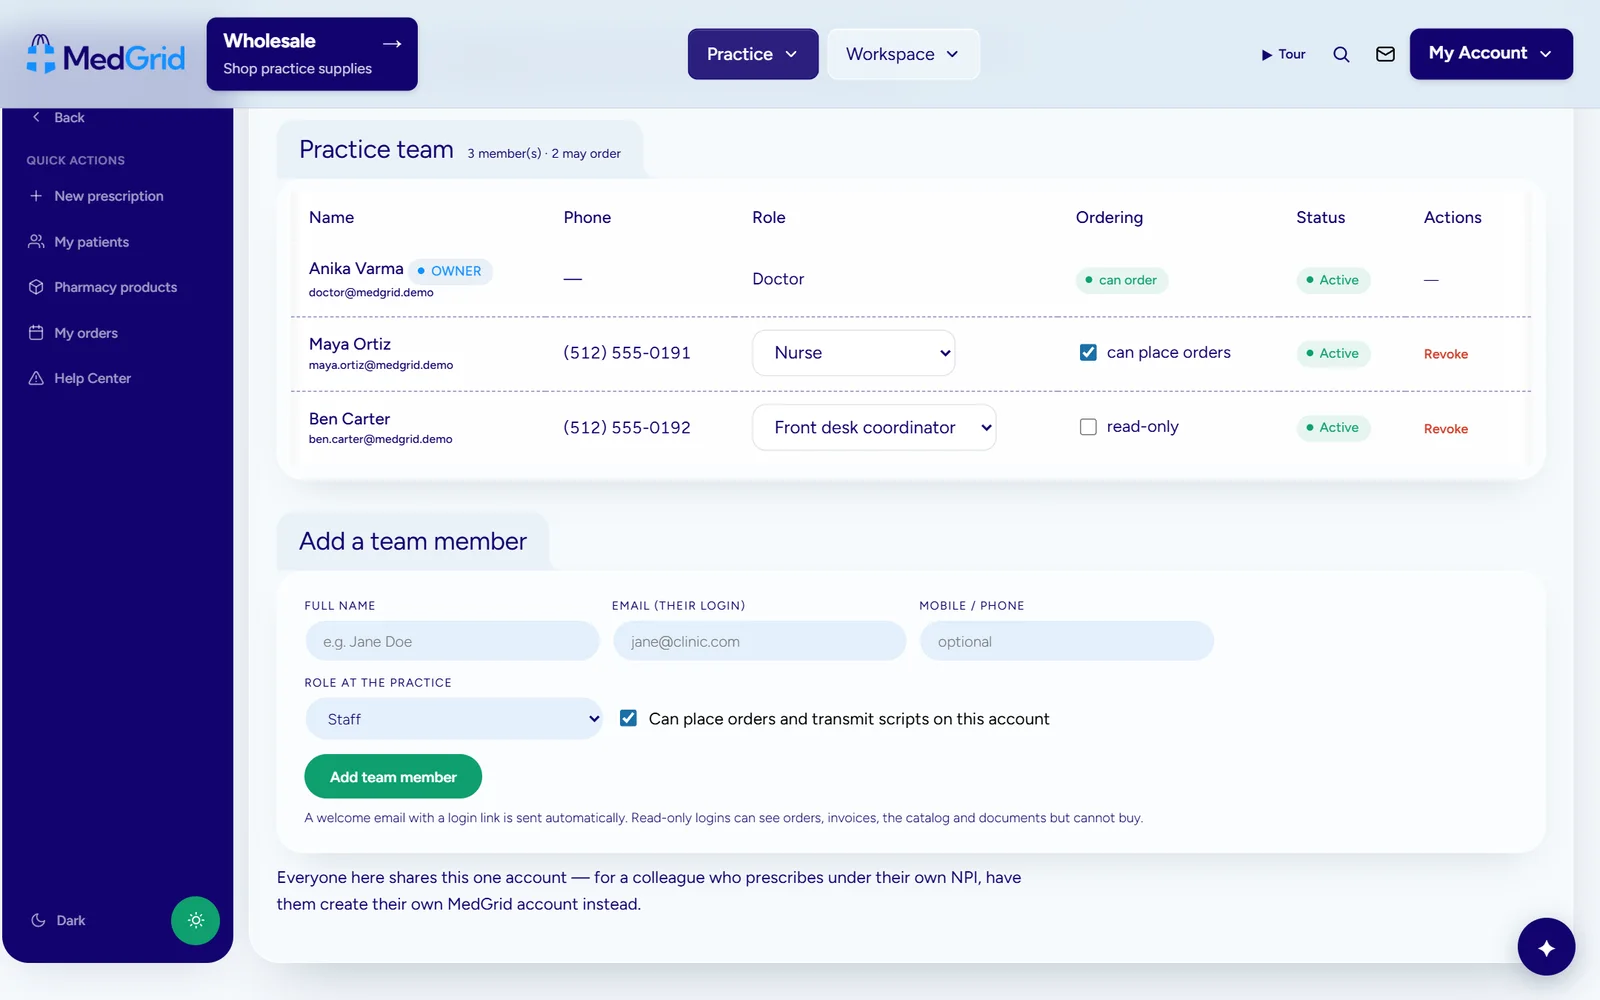Click Anika Varma's Active status badge
The width and height of the screenshot is (1600, 1000).
click(x=1333, y=280)
